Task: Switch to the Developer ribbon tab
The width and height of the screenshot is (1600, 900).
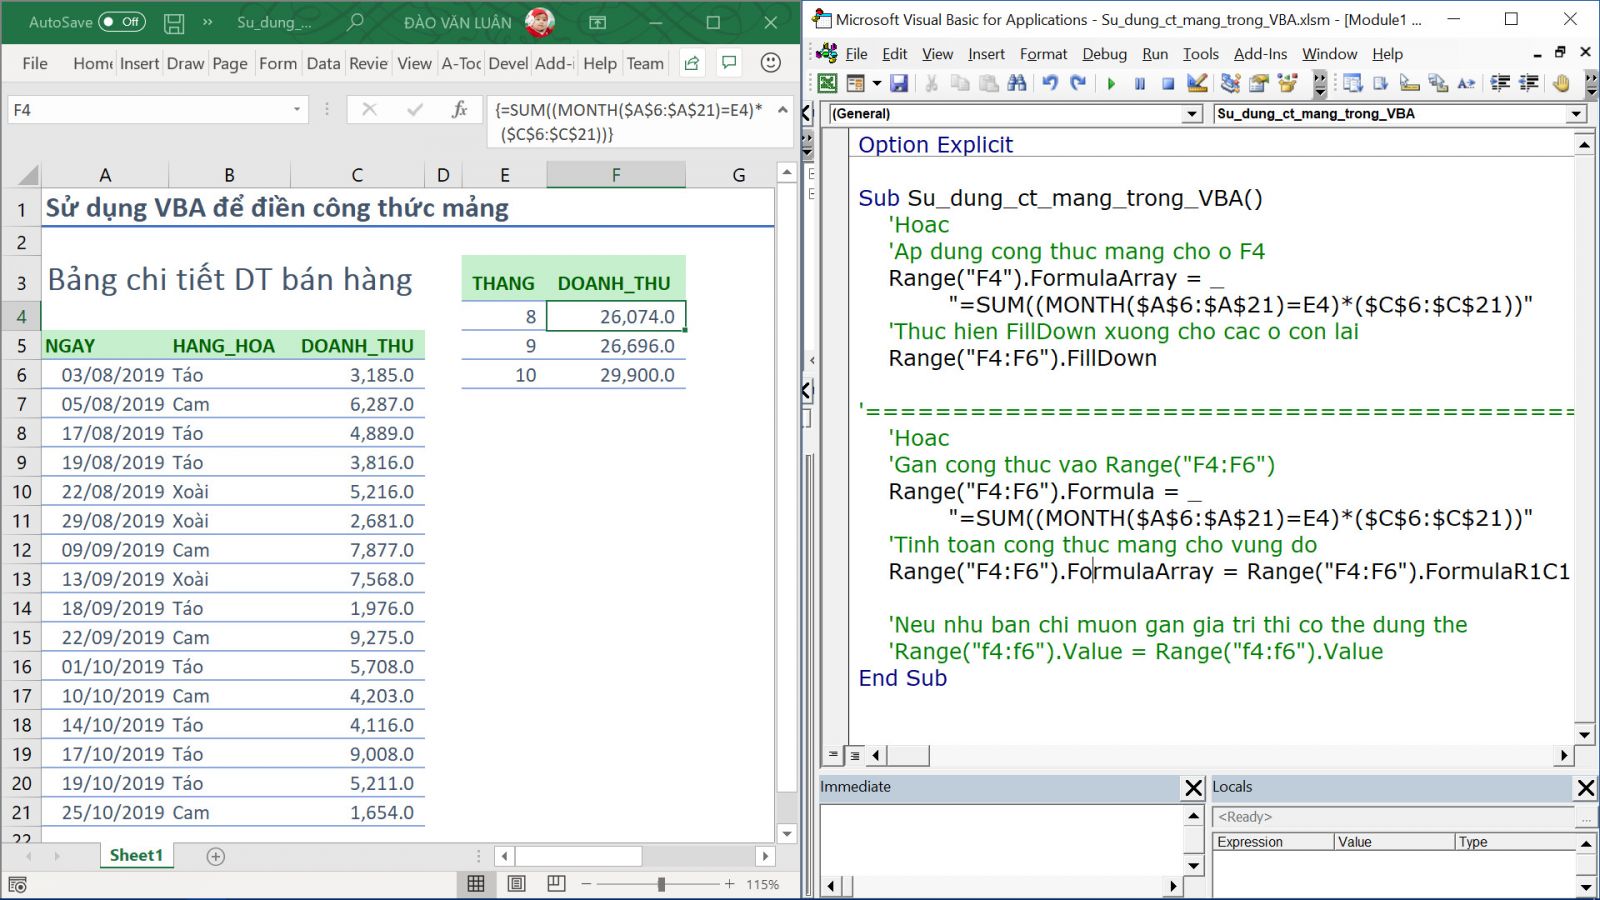Action: coord(508,63)
